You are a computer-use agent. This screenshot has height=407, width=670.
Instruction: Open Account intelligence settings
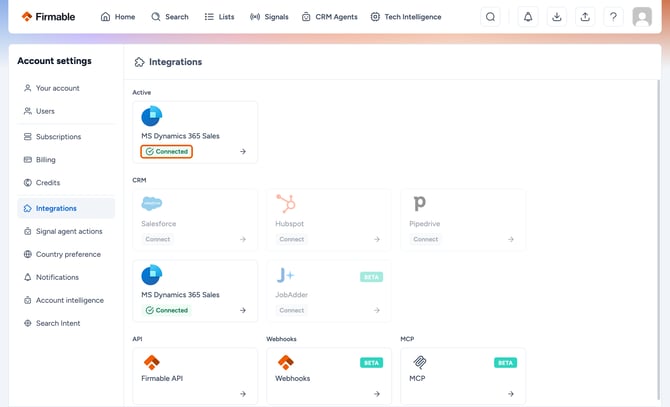66,301
